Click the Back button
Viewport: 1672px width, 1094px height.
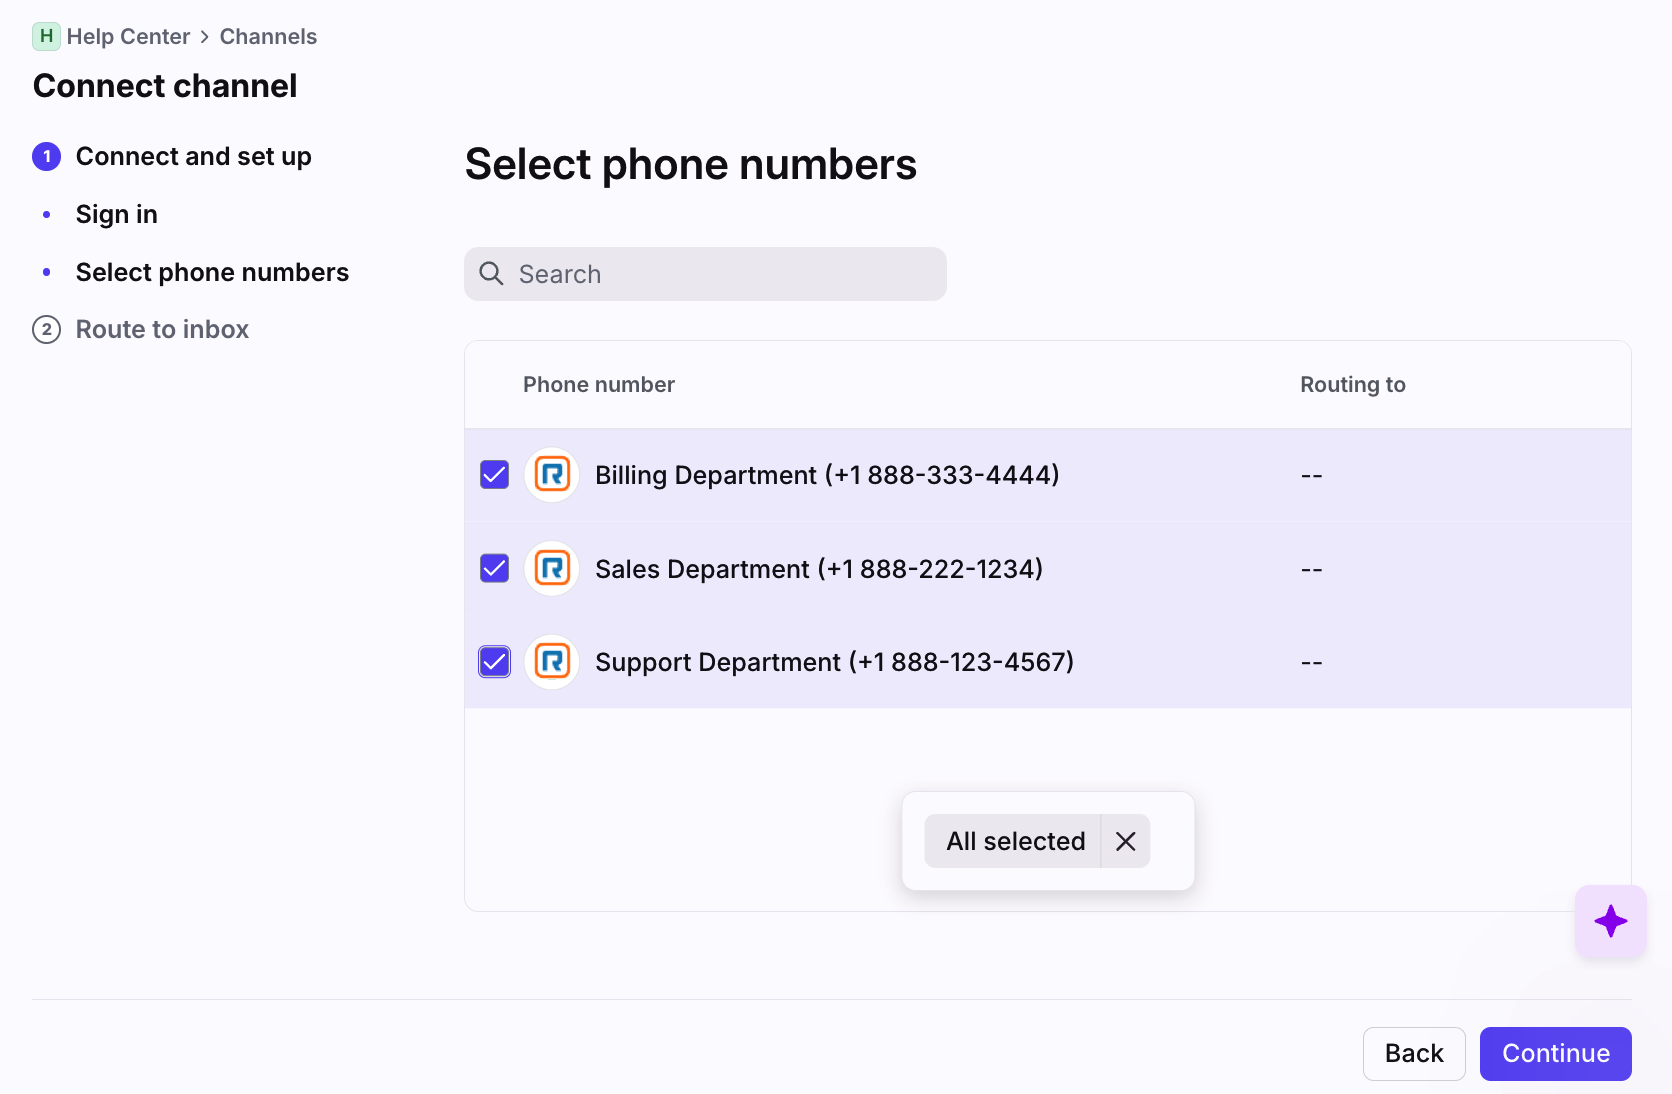1413,1053
